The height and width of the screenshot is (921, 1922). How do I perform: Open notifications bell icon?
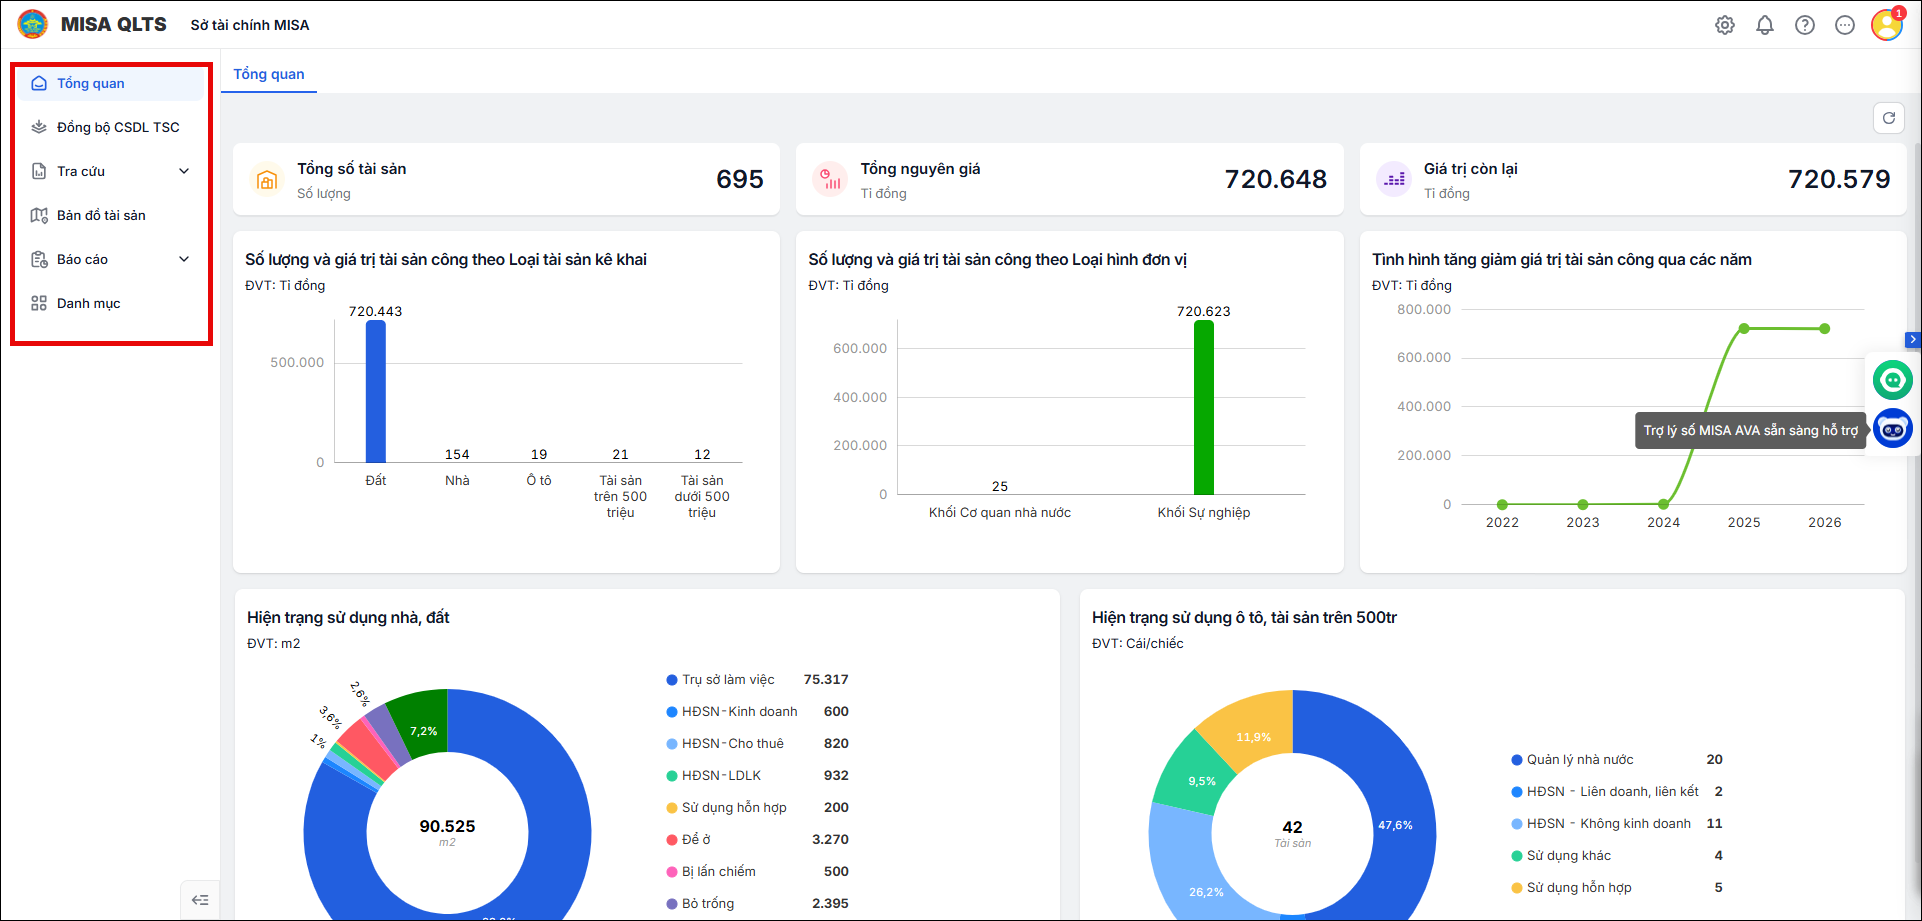coord(1765,25)
